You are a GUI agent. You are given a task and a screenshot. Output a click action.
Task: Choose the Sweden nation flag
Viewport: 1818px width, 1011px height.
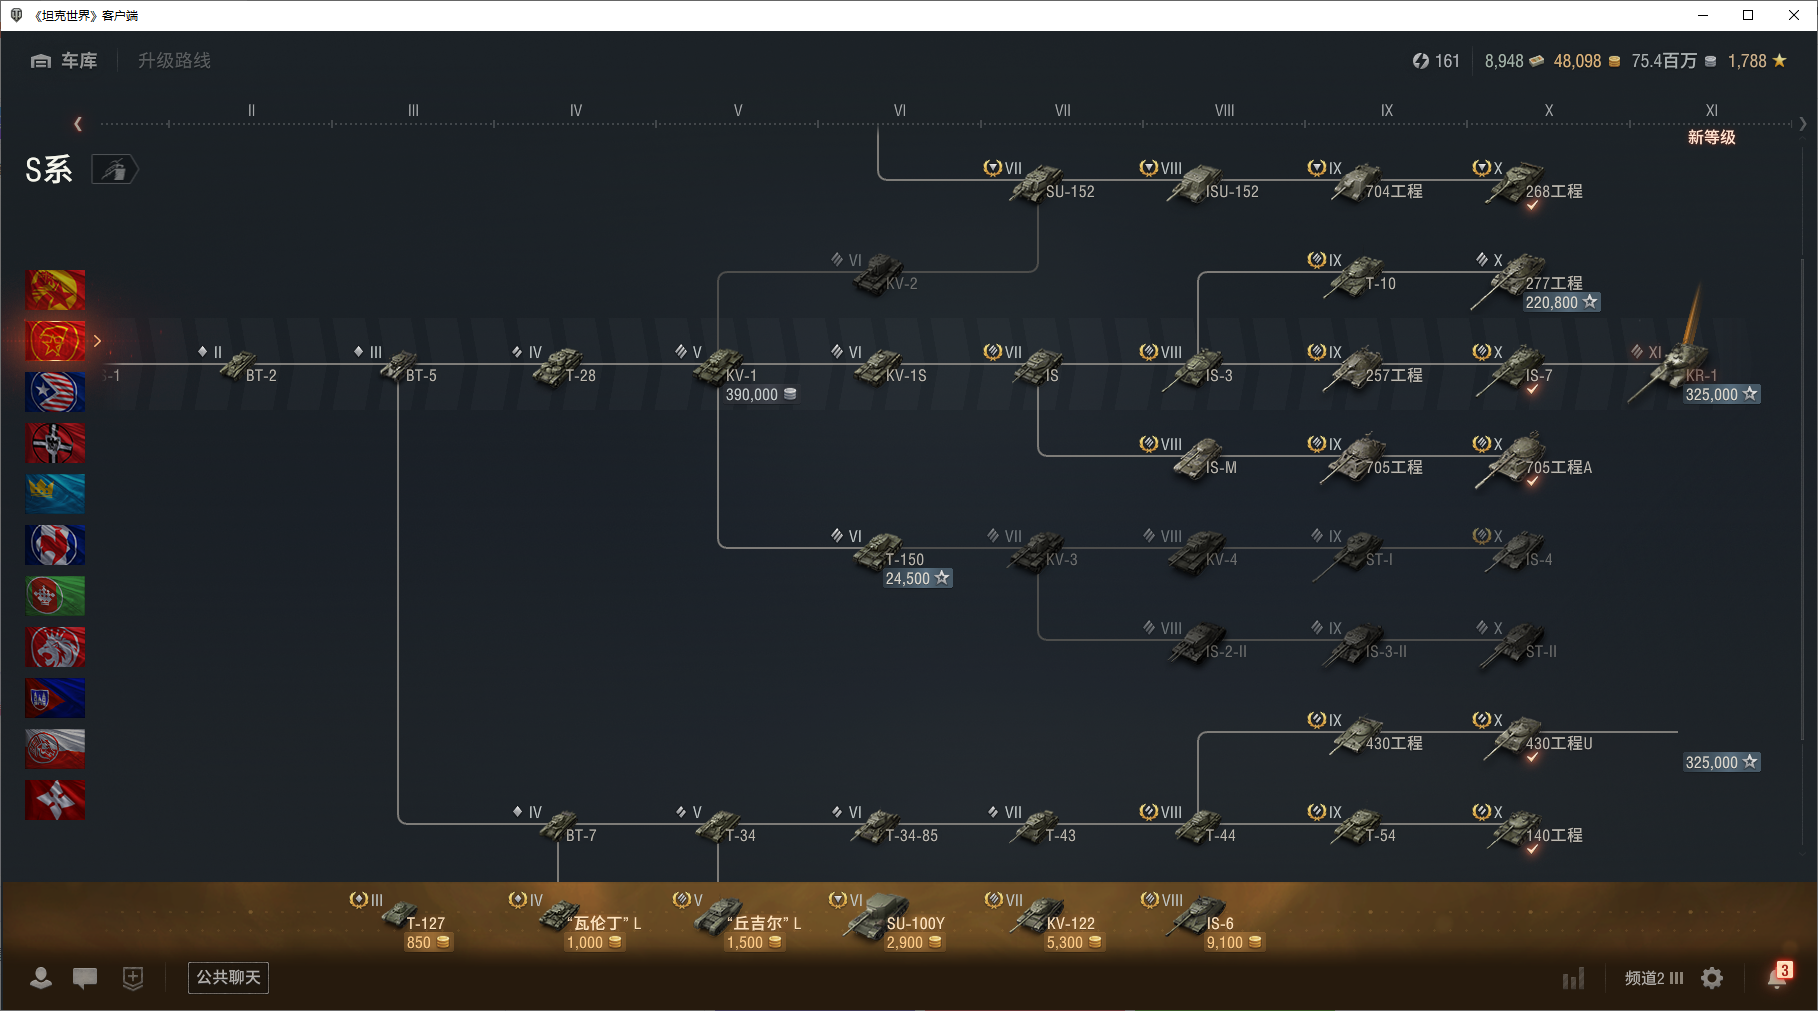[55, 494]
